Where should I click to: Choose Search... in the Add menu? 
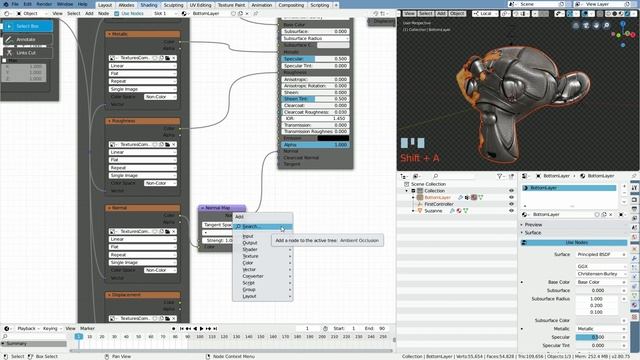point(262,227)
